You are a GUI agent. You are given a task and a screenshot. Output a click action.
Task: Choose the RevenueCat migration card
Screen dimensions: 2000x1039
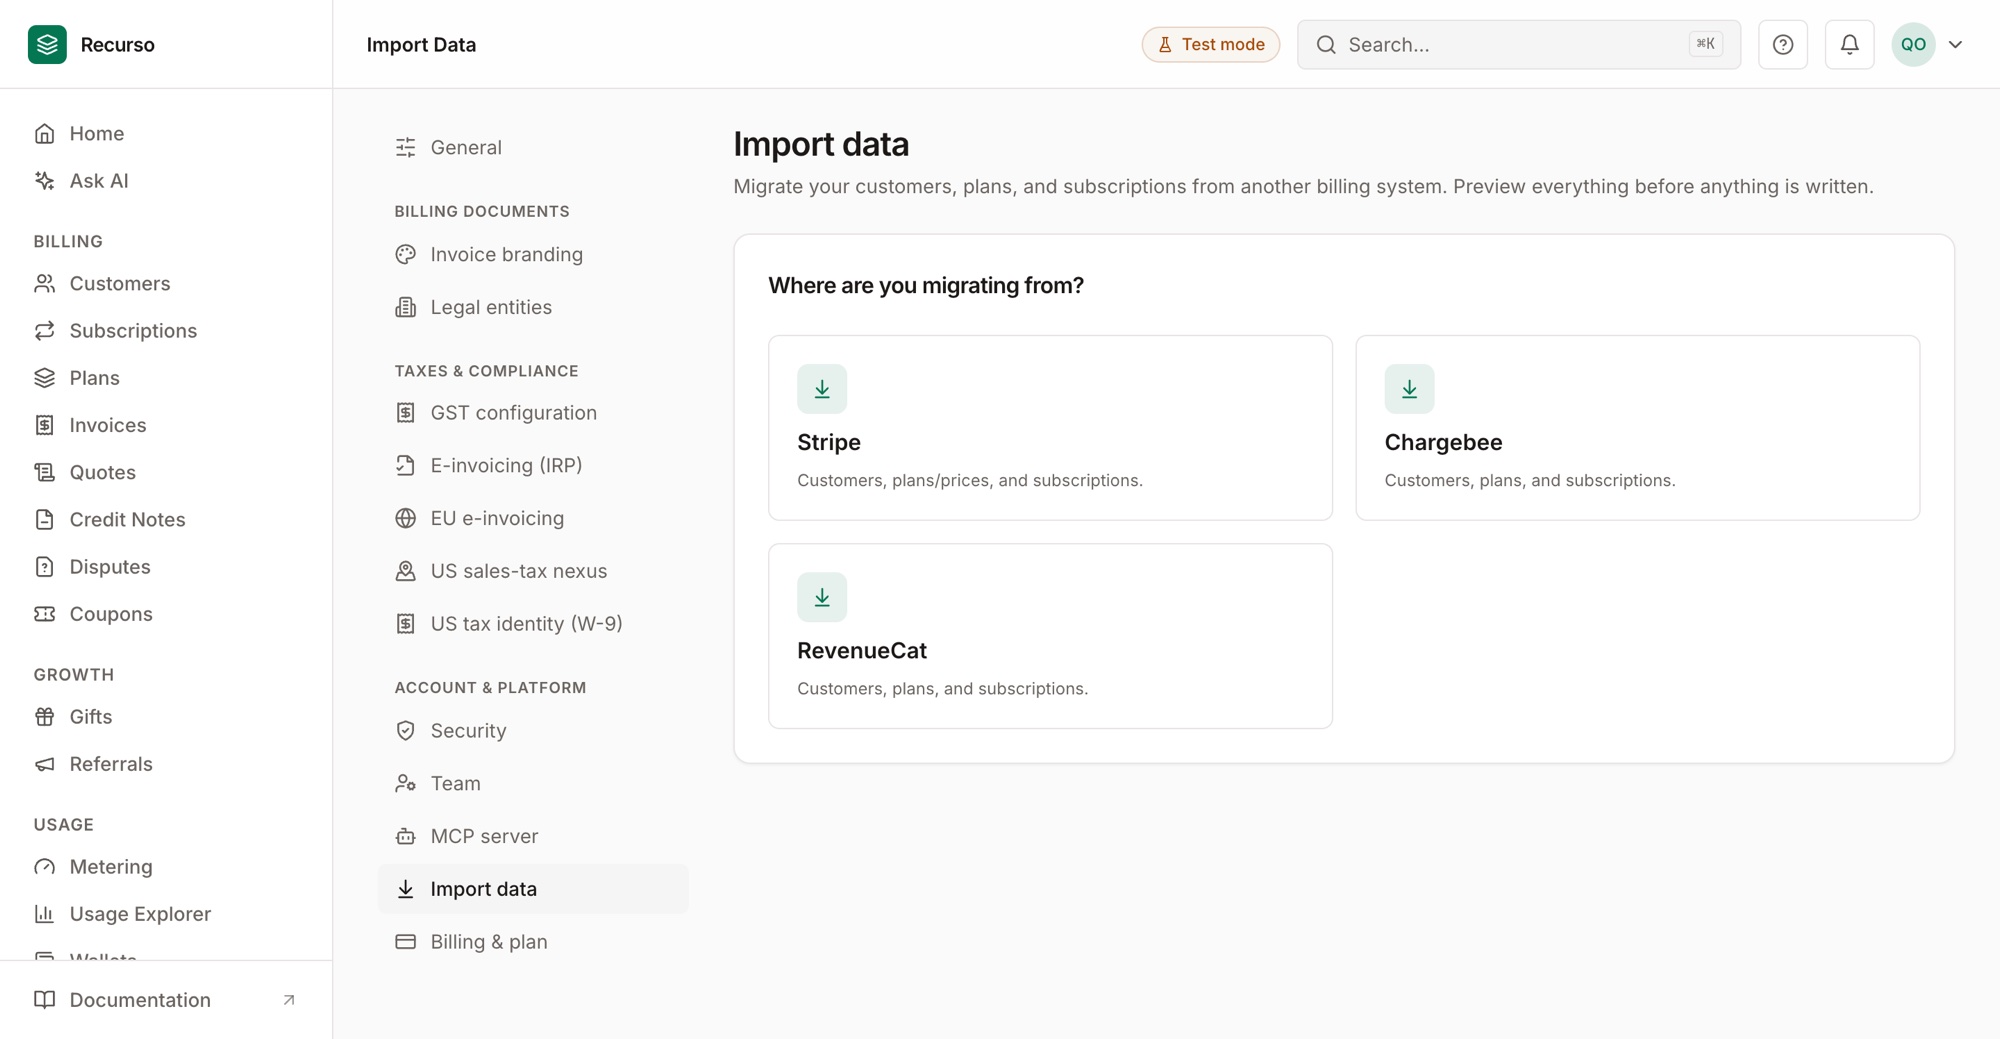click(x=1050, y=636)
